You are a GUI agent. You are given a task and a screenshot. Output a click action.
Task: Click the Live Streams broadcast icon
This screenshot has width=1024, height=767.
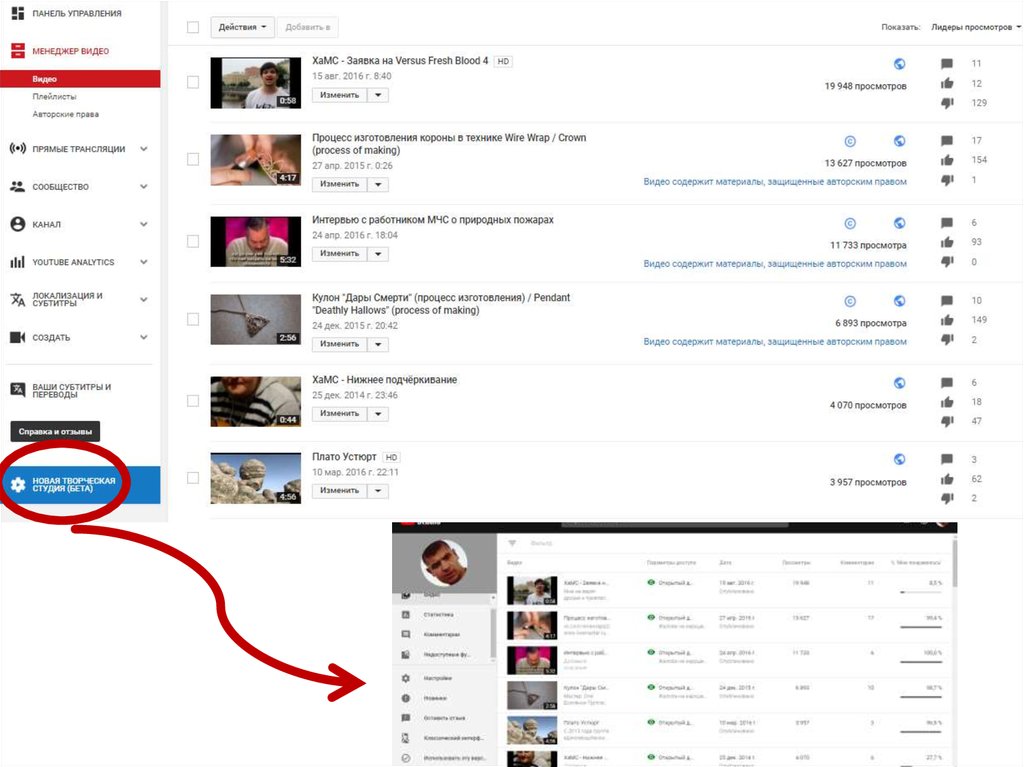(17, 149)
